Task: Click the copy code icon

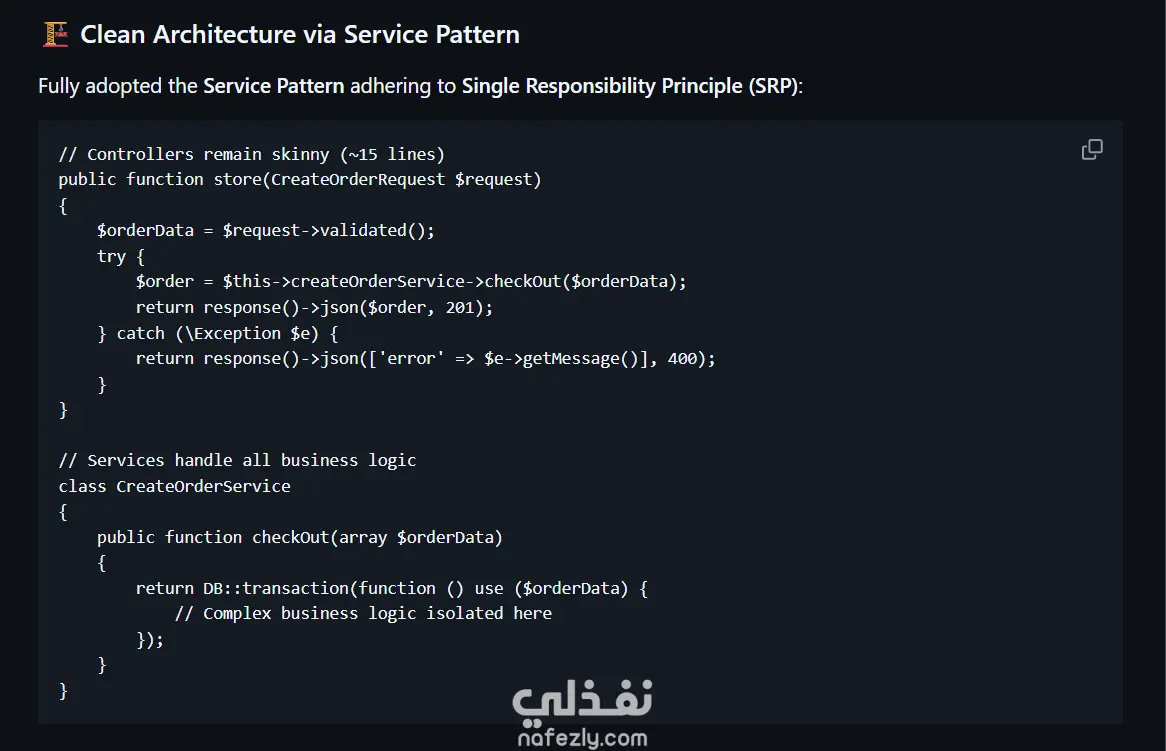Action: point(1092,150)
